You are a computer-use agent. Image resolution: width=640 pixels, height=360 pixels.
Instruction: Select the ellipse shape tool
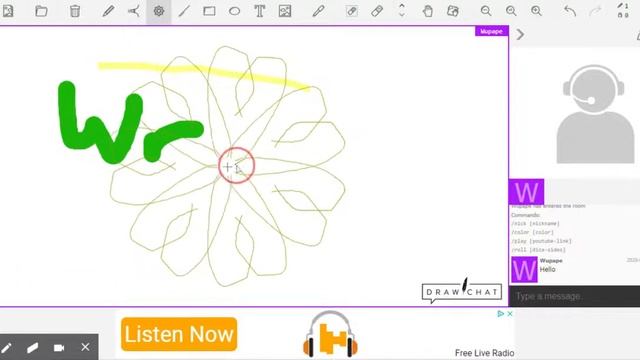234,11
